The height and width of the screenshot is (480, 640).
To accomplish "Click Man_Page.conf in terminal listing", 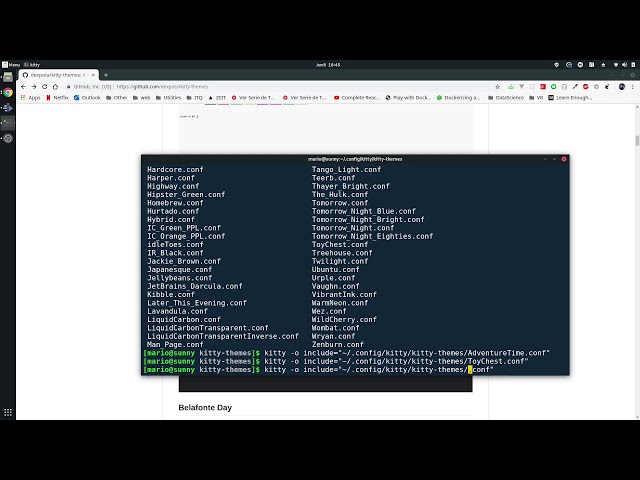I will [x=175, y=344].
